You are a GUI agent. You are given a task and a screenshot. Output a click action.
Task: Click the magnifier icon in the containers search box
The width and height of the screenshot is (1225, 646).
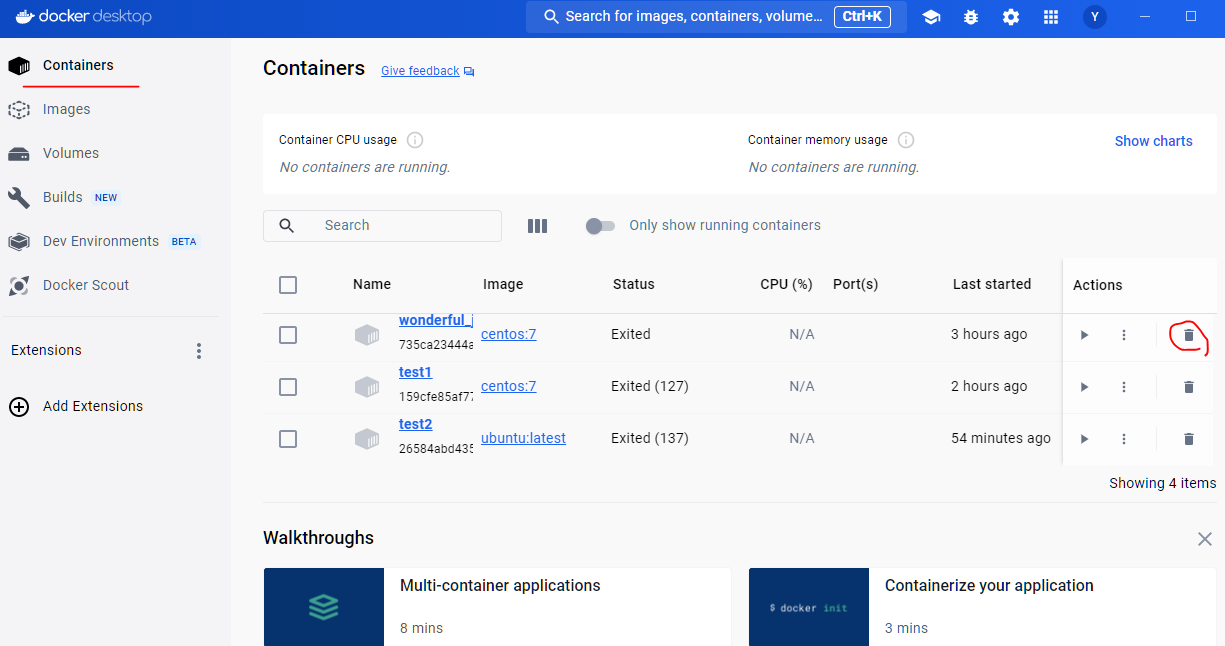tap(287, 226)
